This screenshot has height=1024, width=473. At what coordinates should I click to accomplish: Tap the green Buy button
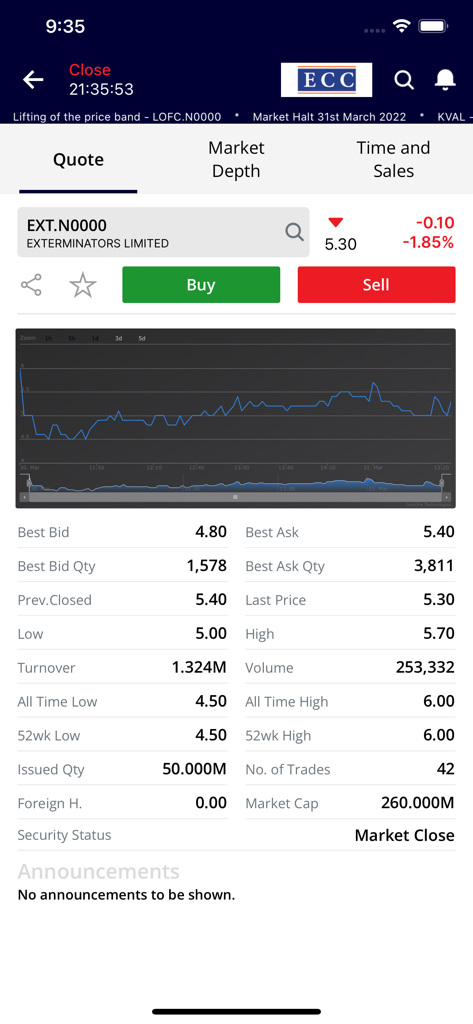201,285
